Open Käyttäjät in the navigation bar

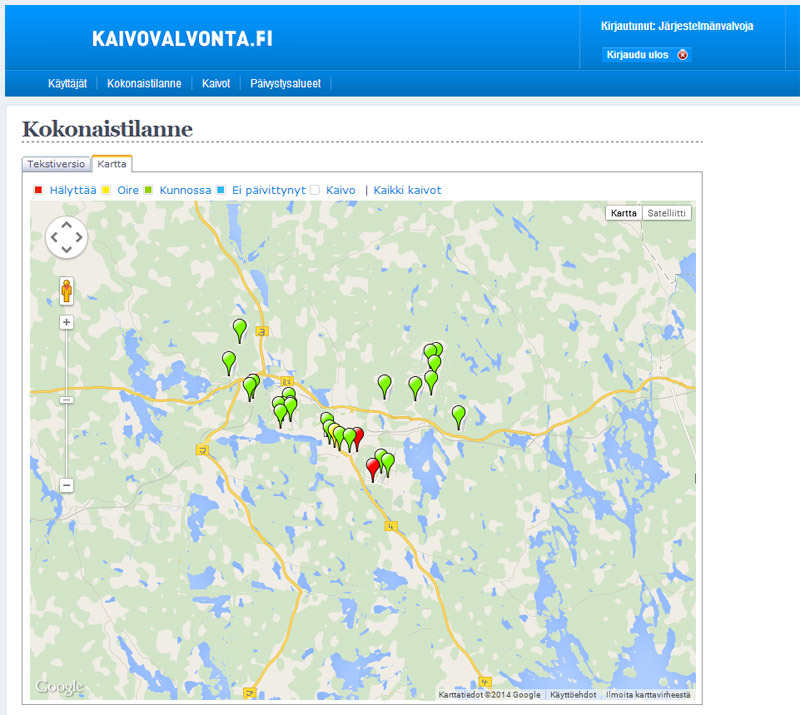coord(69,84)
